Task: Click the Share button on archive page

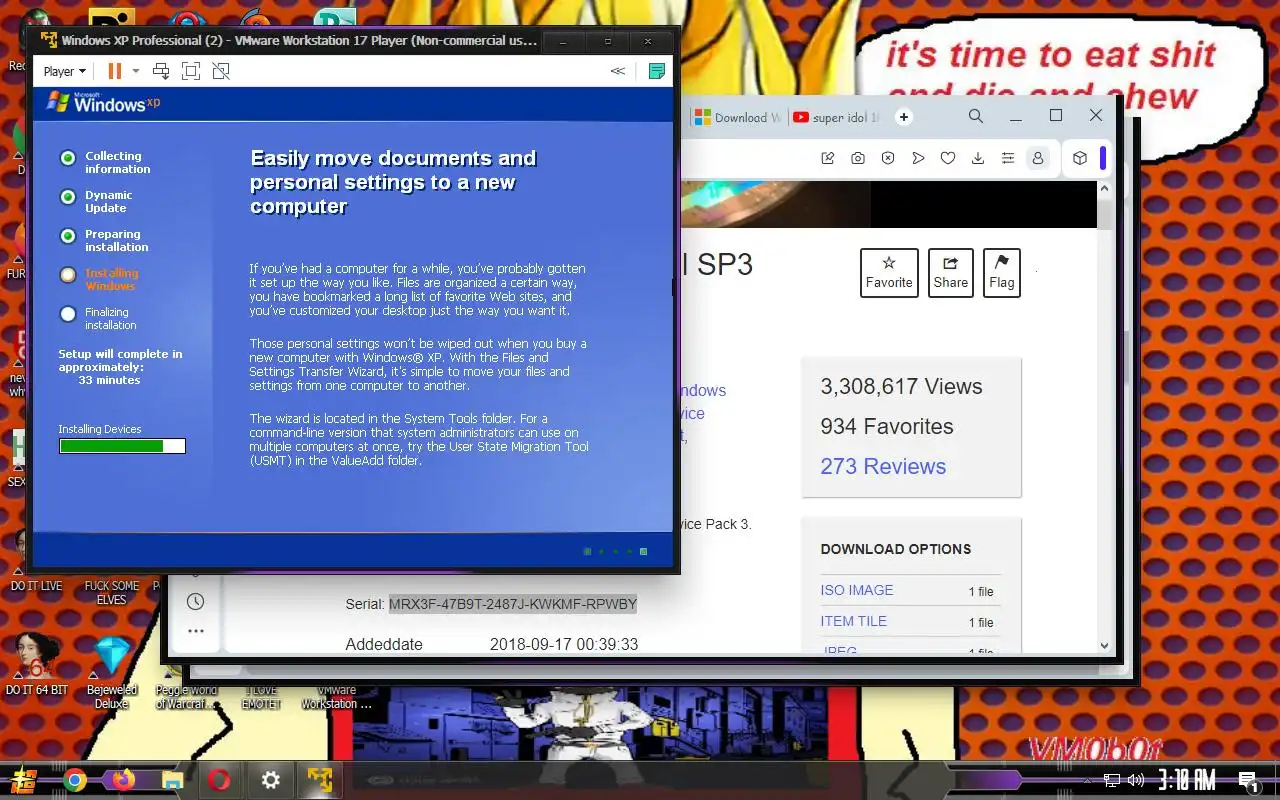Action: (951, 272)
